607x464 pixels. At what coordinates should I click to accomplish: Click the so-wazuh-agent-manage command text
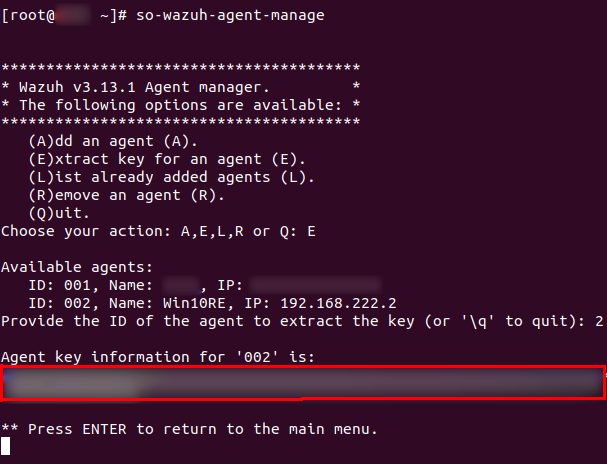230,15
